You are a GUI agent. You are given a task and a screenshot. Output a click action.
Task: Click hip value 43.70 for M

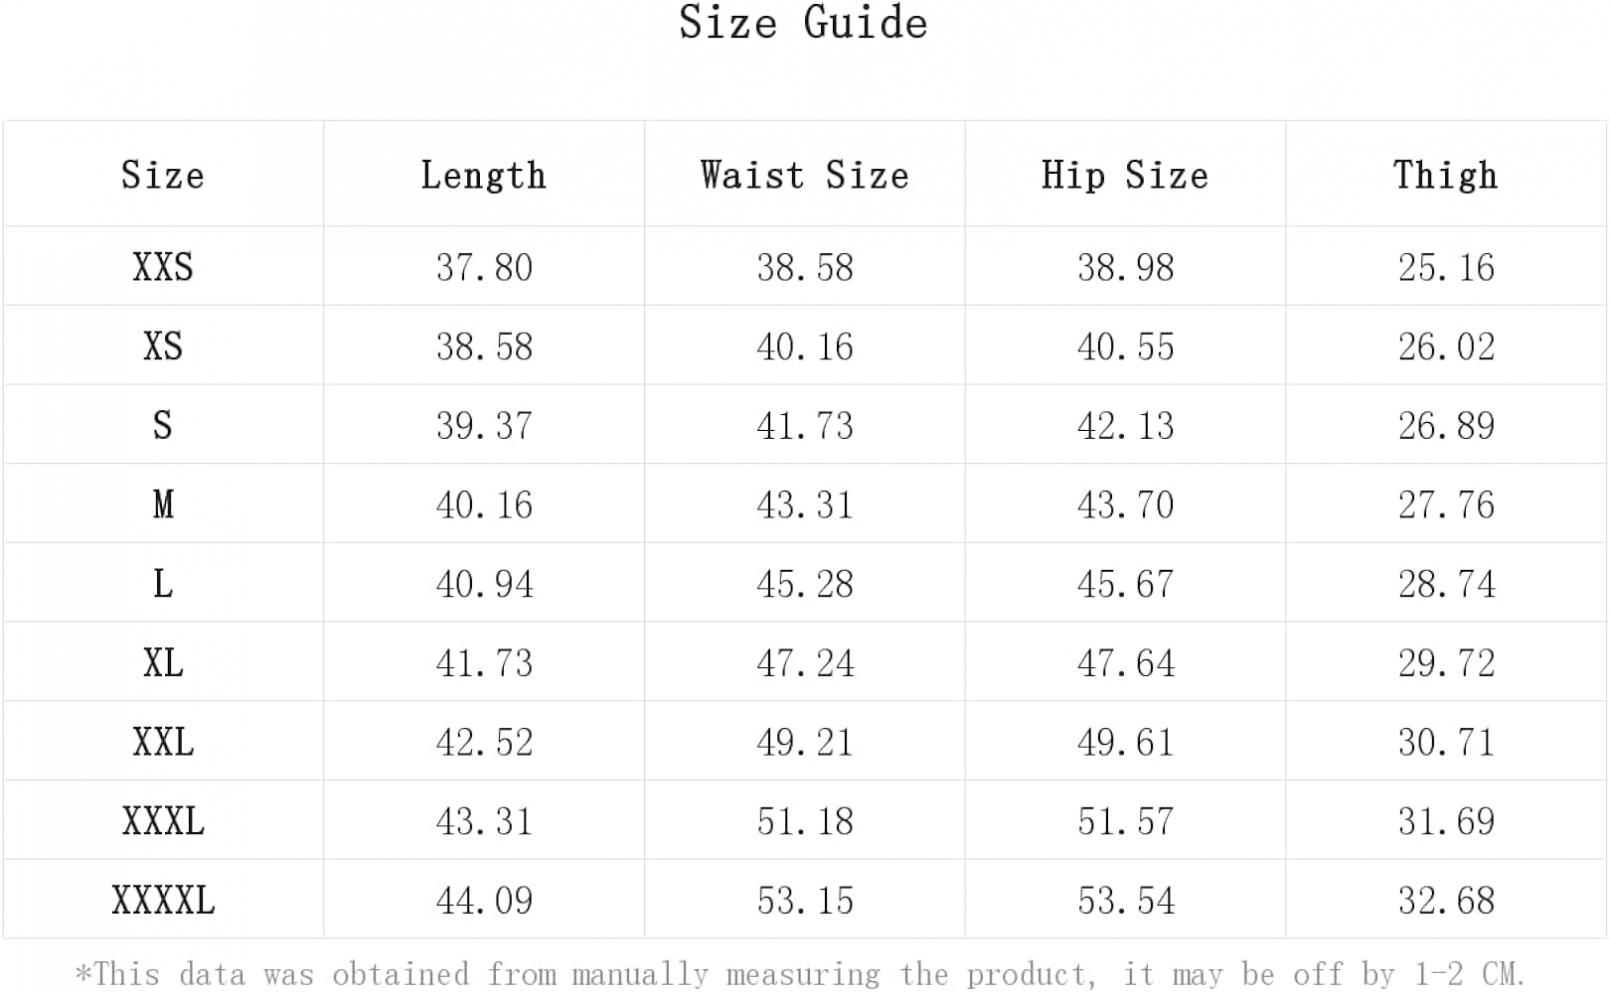(1125, 504)
